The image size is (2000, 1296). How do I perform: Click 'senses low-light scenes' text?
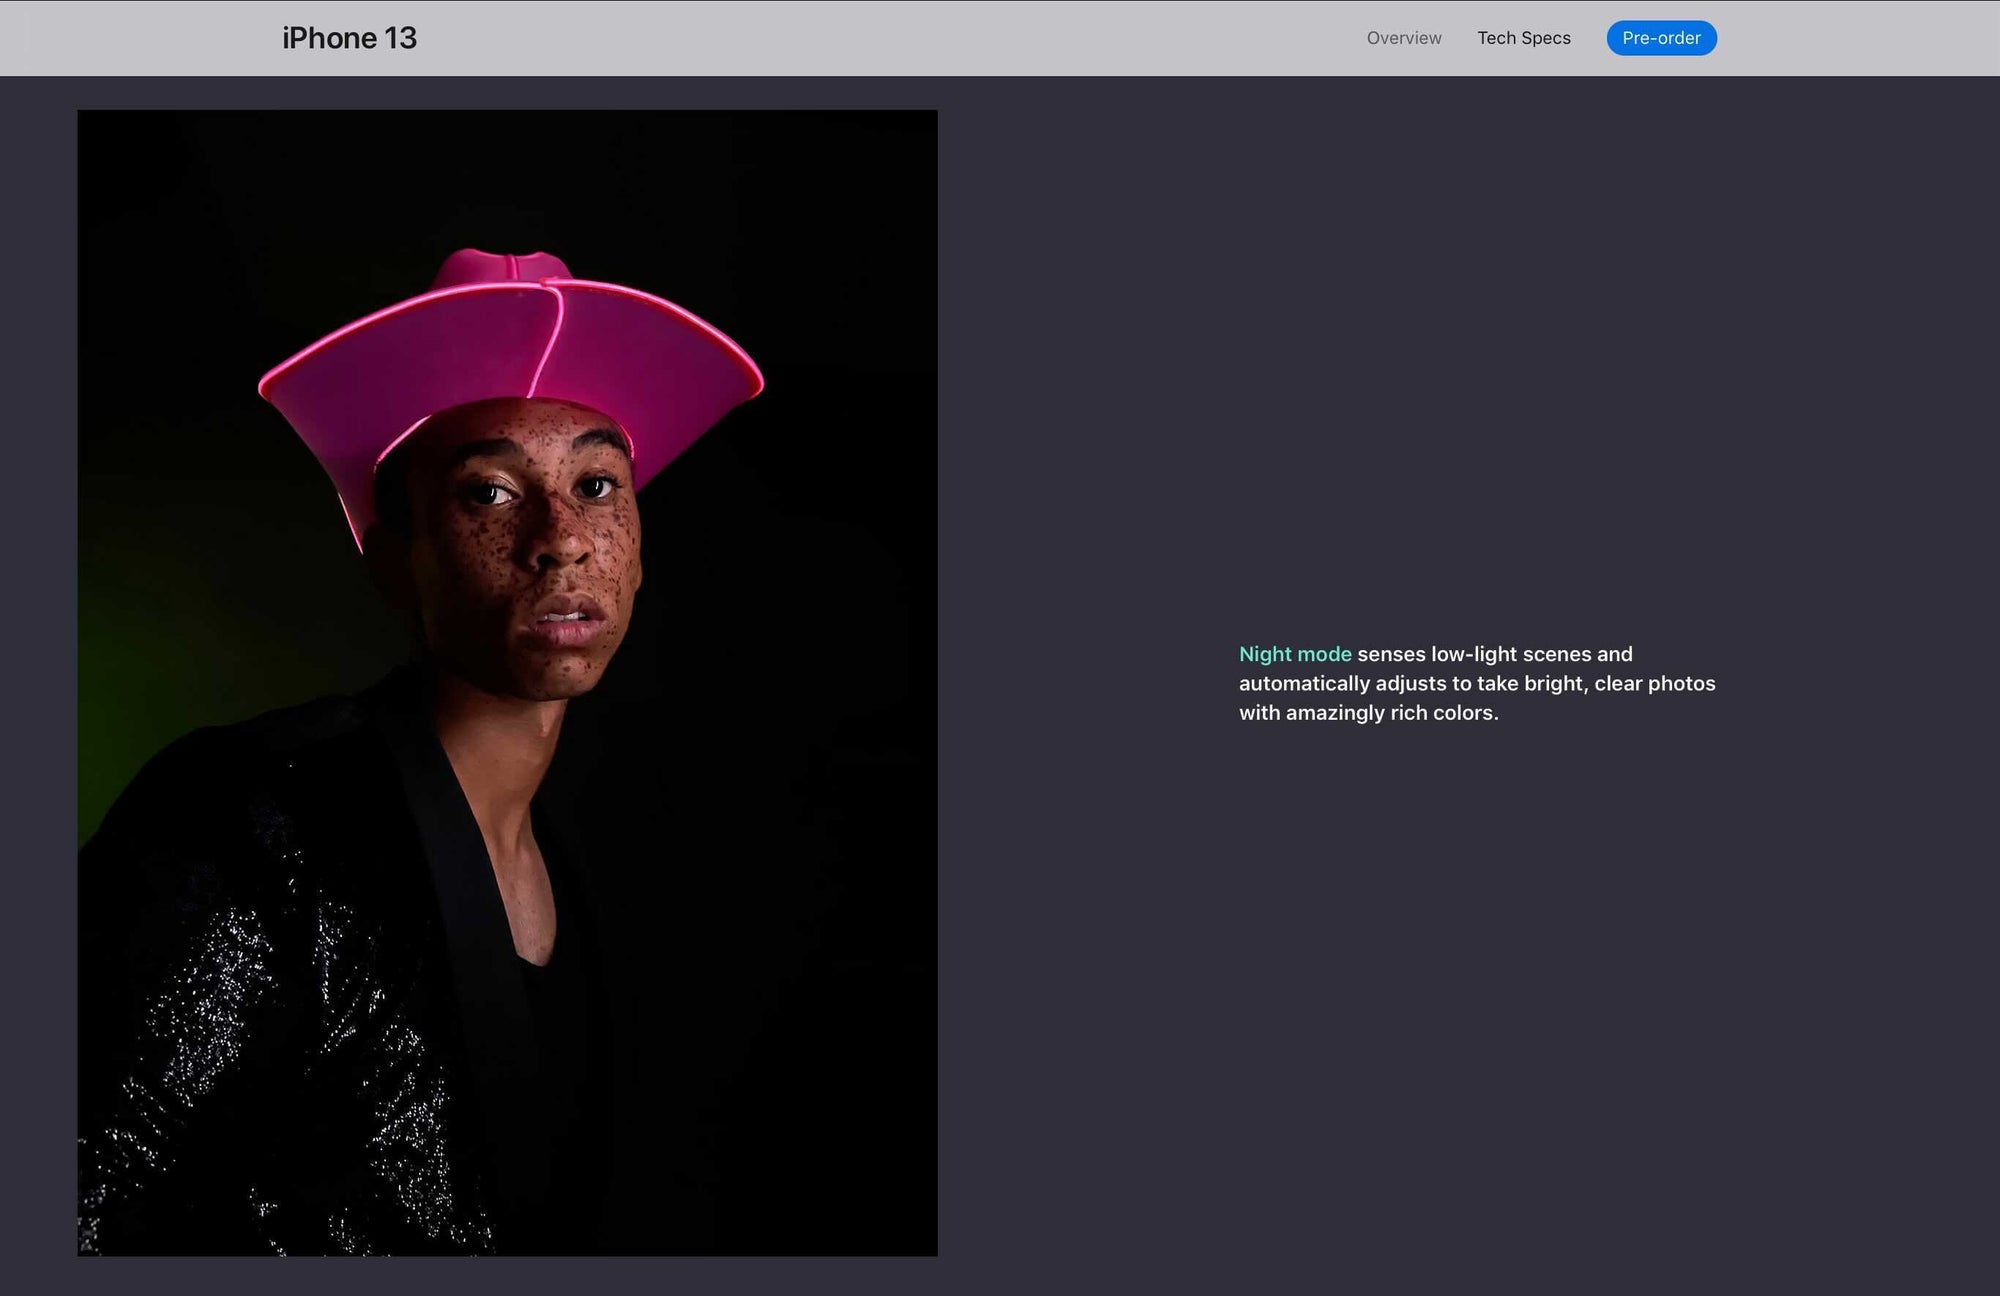(x=1473, y=654)
